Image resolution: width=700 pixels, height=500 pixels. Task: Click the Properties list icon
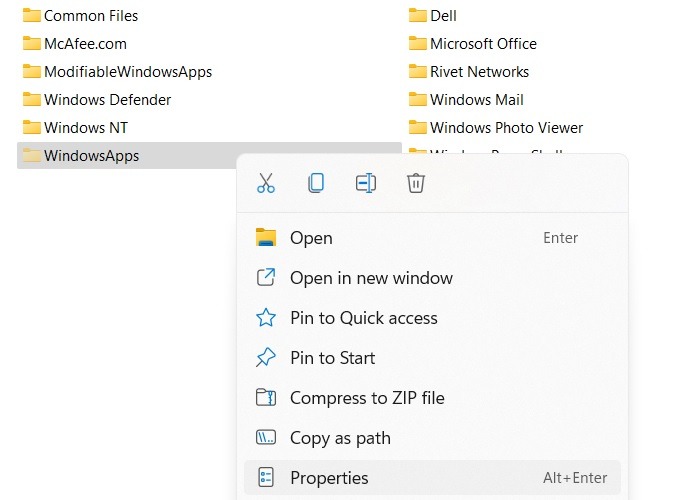click(266, 477)
